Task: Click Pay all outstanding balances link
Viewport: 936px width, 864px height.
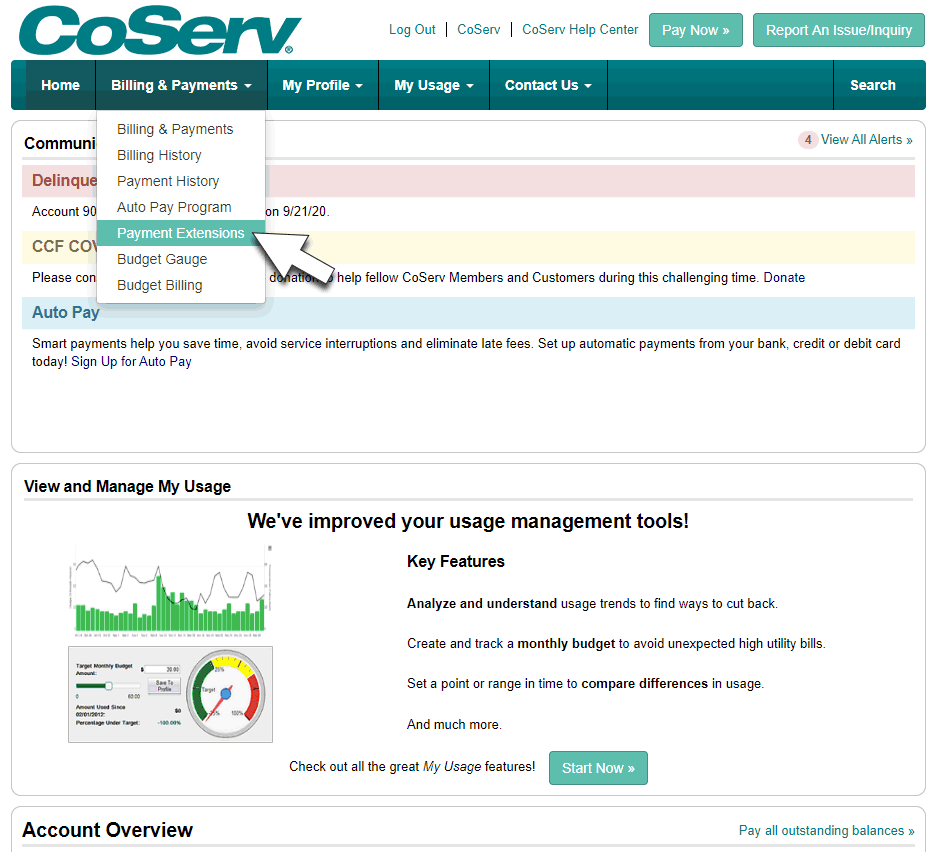Action: [826, 830]
